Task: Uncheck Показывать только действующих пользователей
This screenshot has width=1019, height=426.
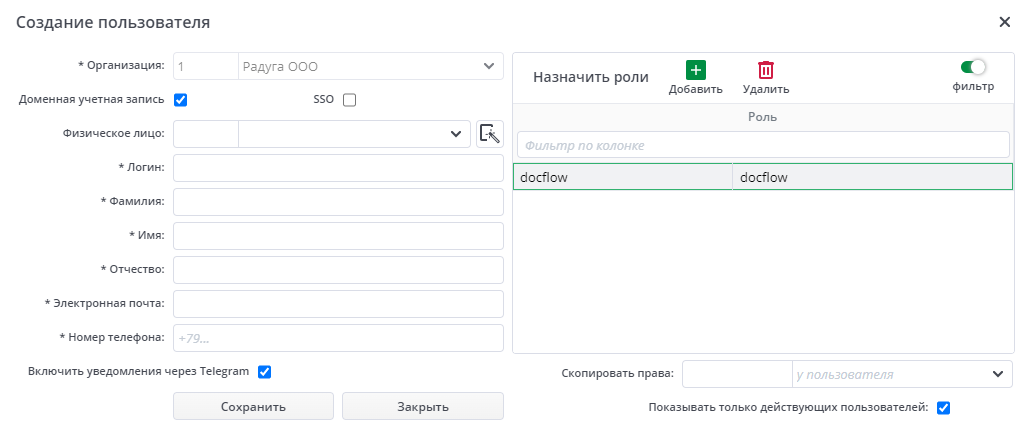Action: click(x=943, y=407)
